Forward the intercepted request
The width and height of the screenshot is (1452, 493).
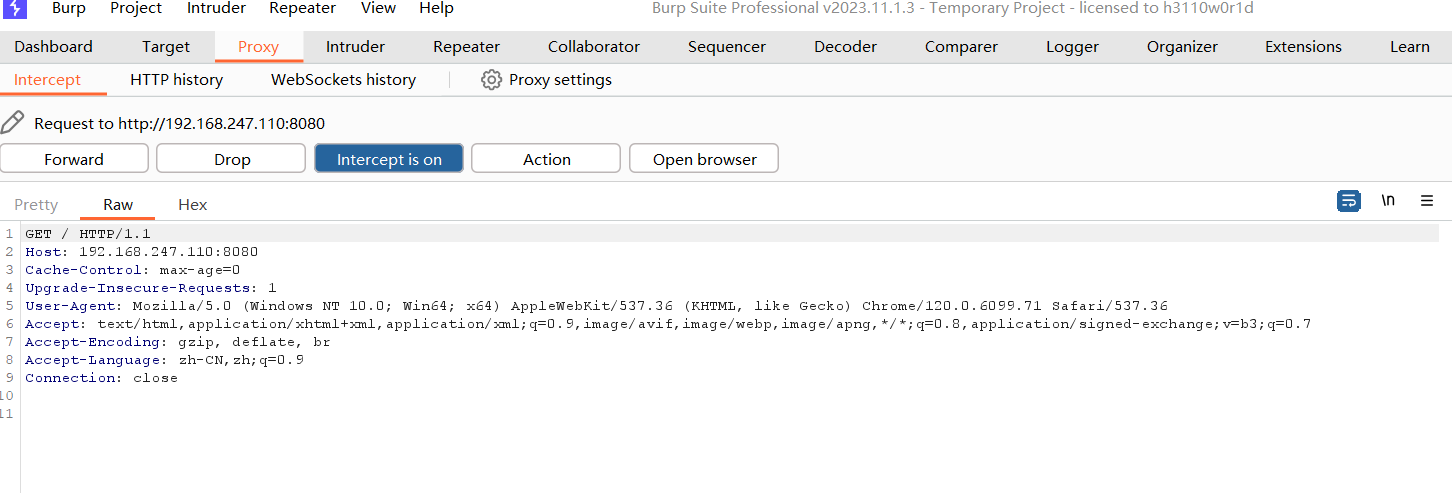click(x=74, y=159)
